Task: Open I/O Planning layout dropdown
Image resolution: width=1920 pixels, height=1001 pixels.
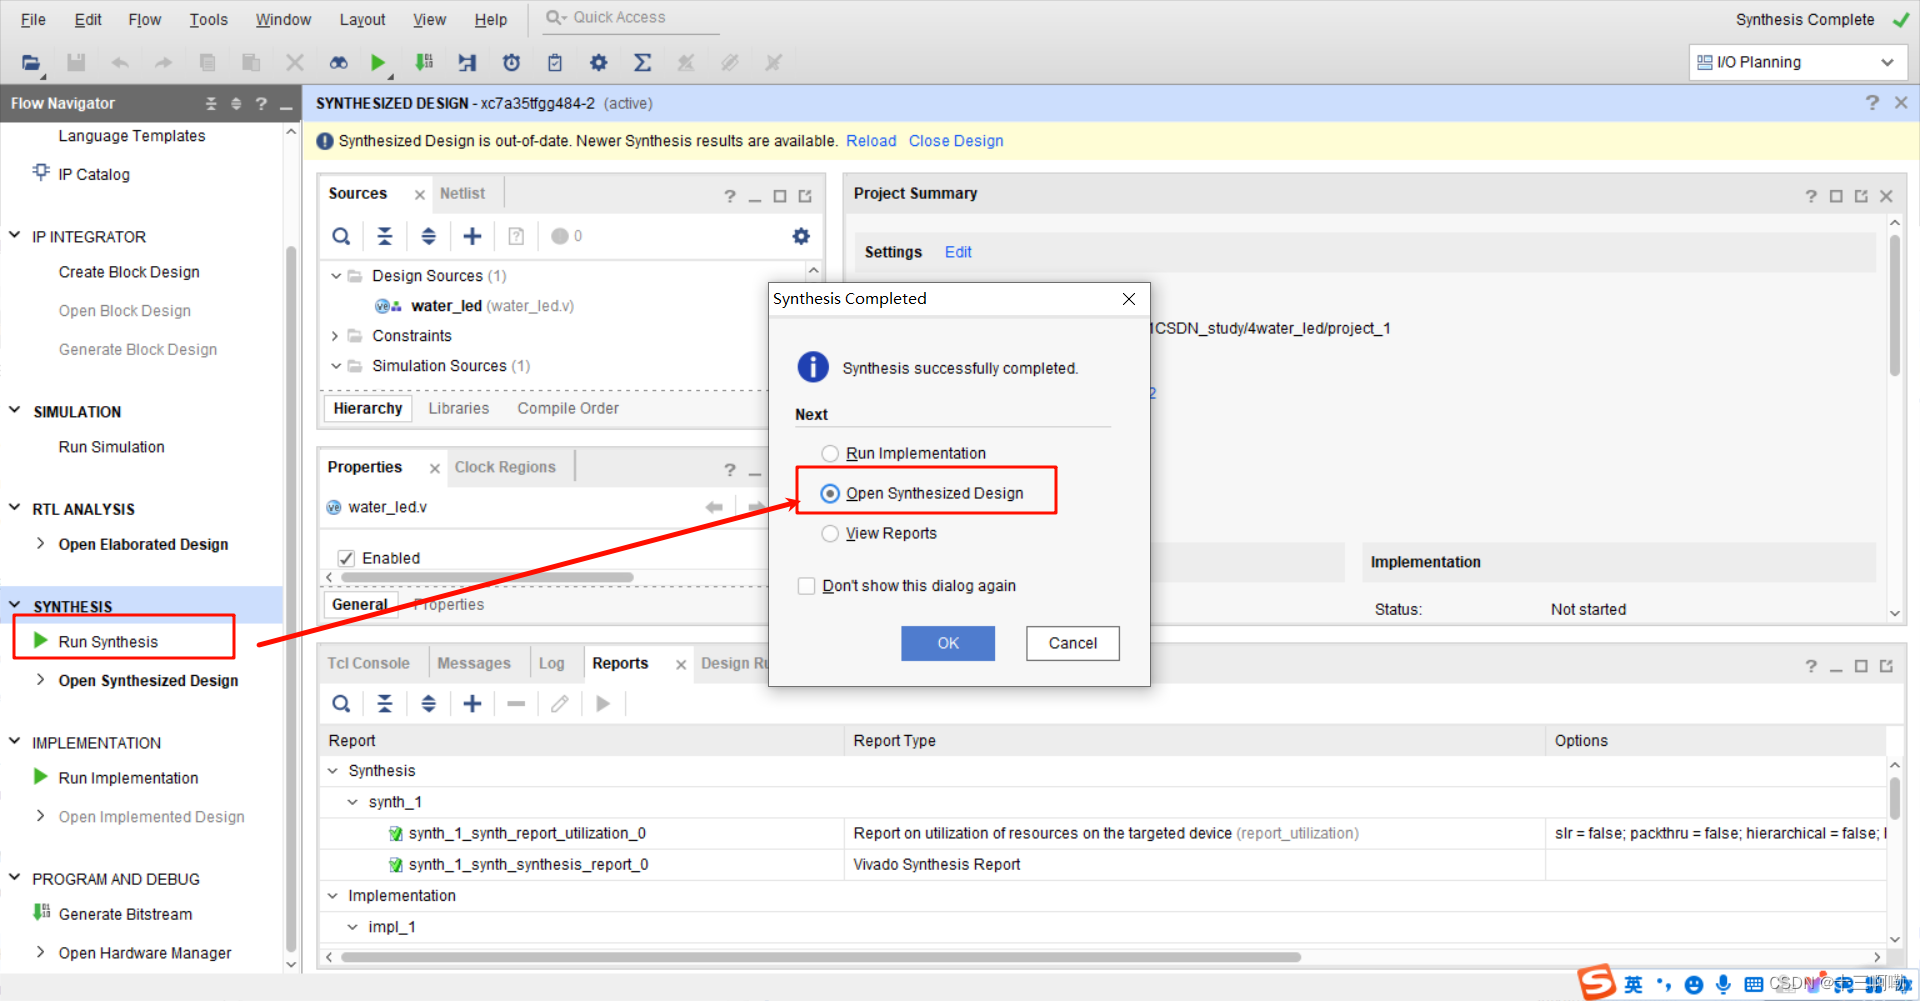Action: [x=1797, y=62]
